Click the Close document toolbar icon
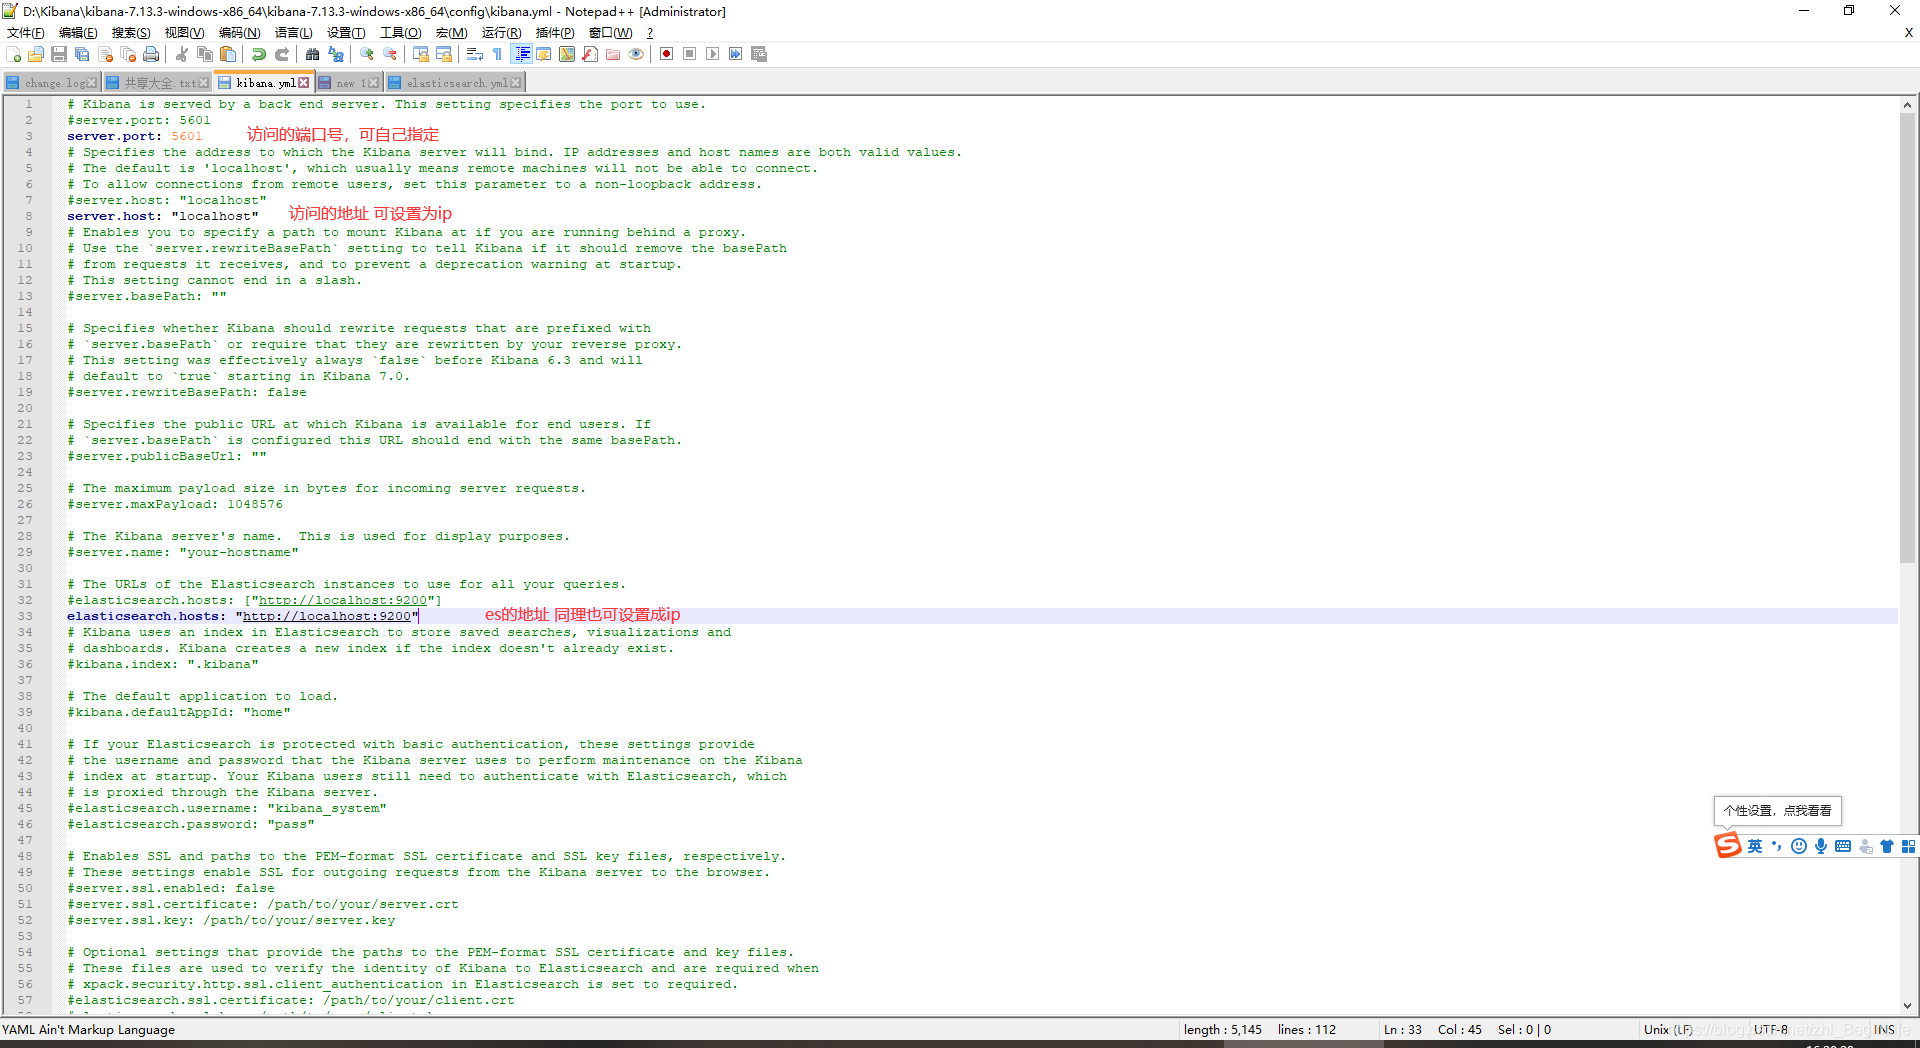The image size is (1920, 1048). coord(105,54)
